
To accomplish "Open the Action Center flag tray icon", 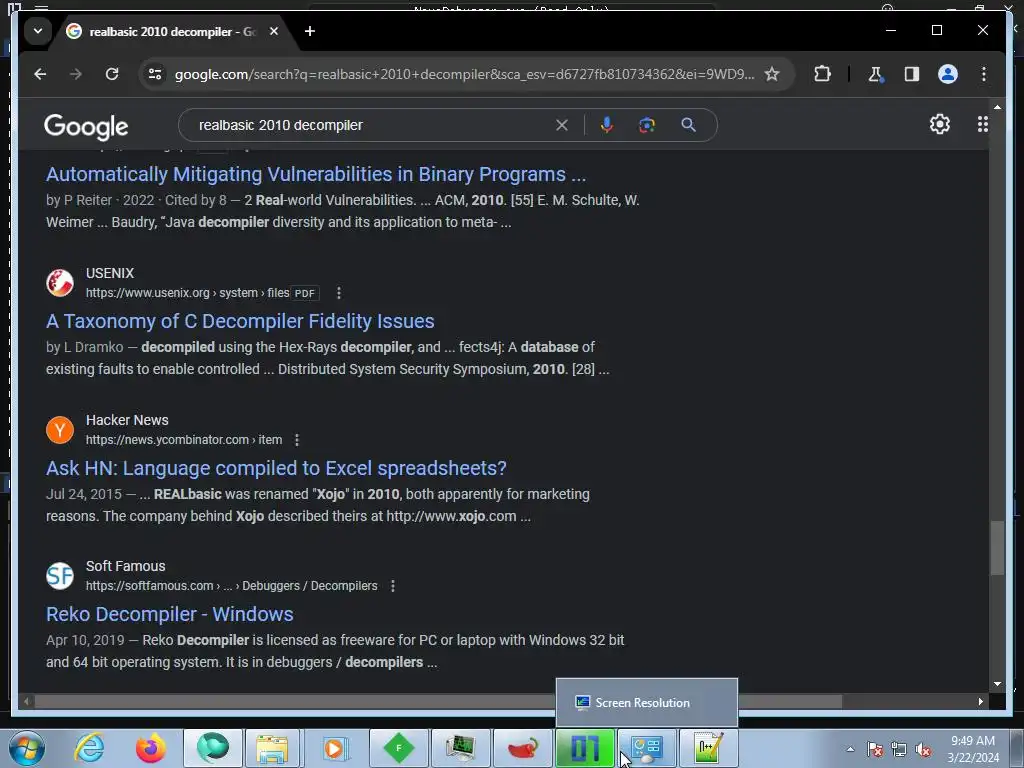I will pos(875,749).
